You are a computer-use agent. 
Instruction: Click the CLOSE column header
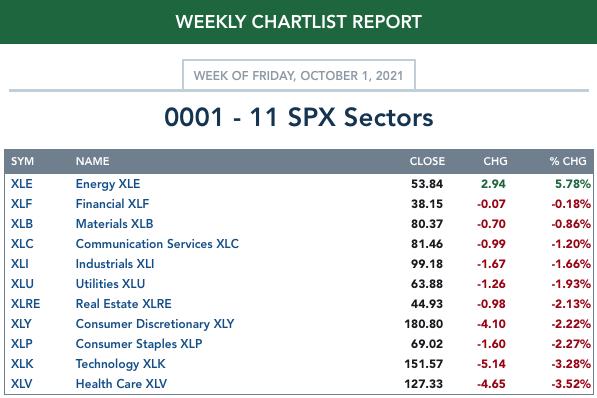pos(427,161)
